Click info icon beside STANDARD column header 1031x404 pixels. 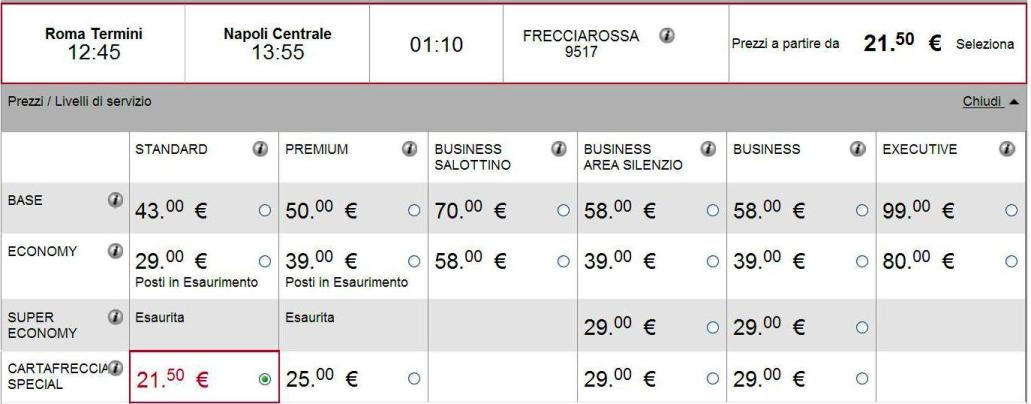click(x=260, y=149)
